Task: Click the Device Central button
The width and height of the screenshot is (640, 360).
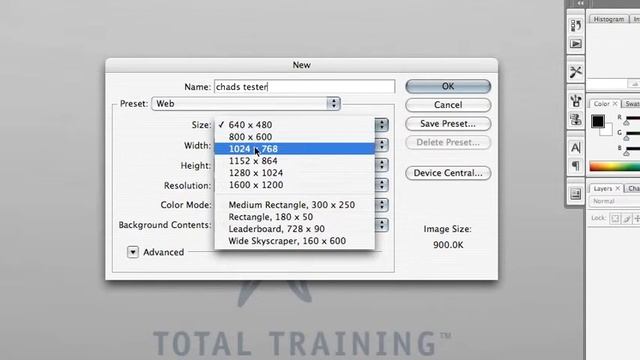Action: [448, 173]
